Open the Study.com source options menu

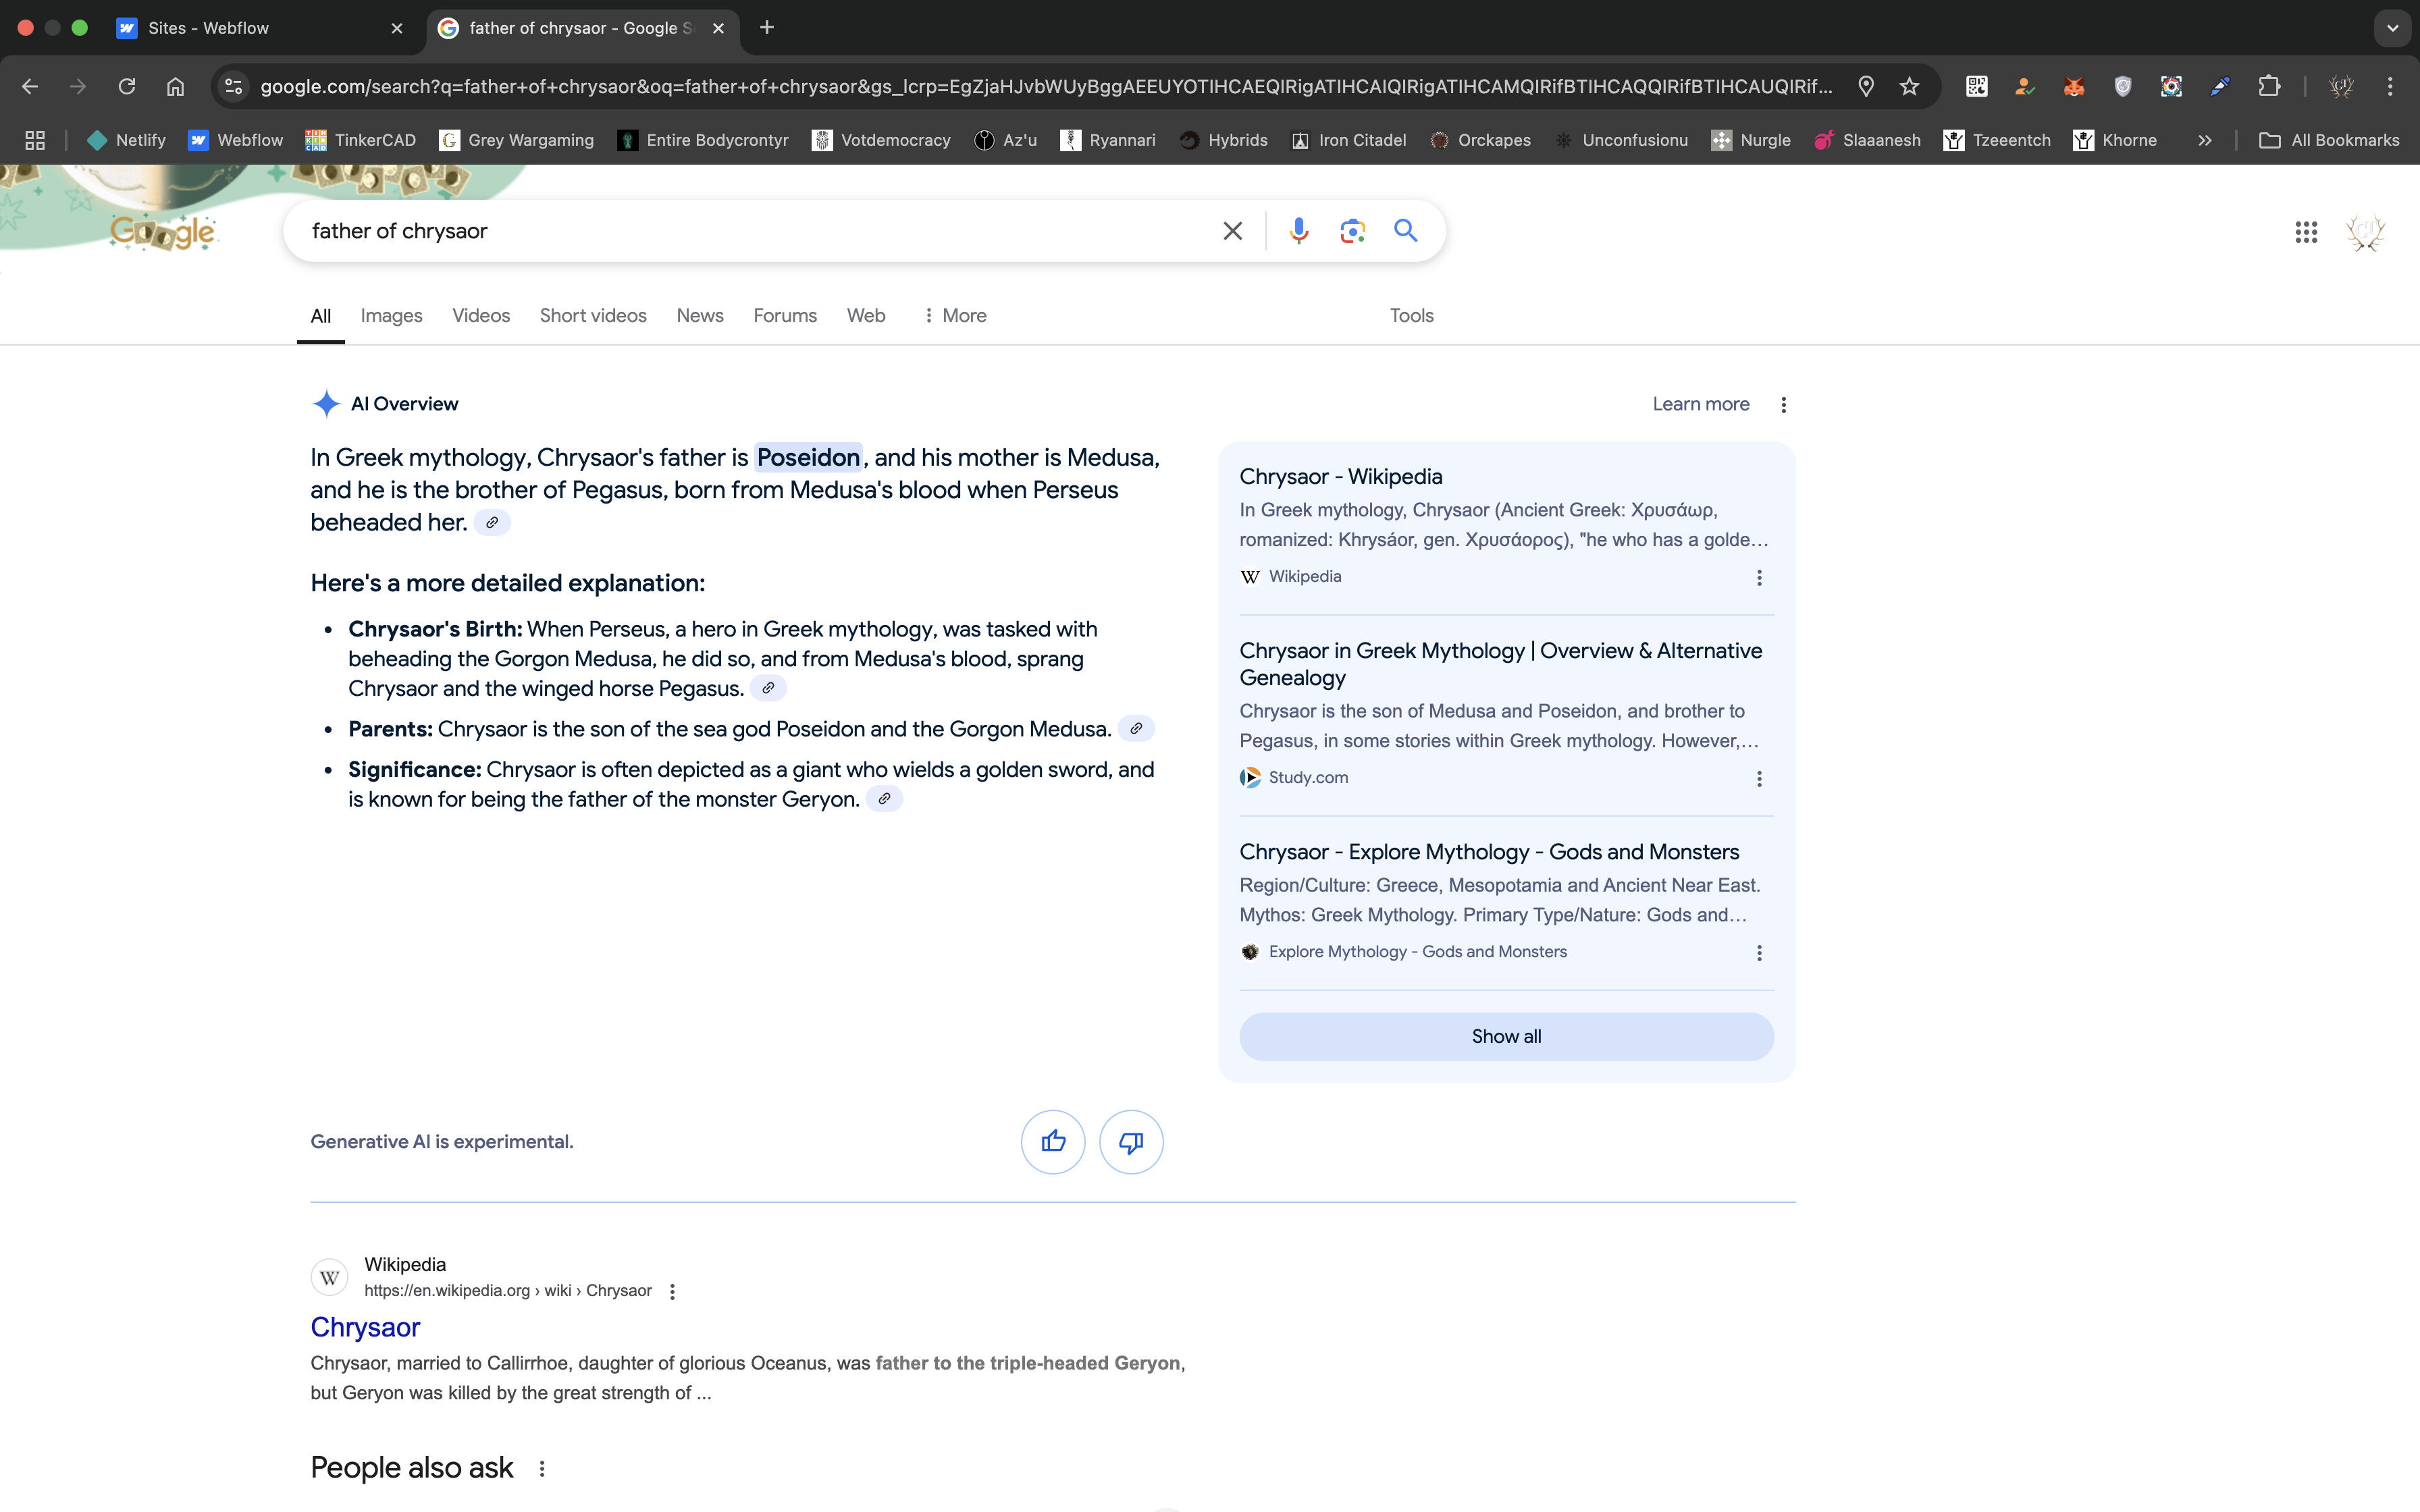[1759, 778]
